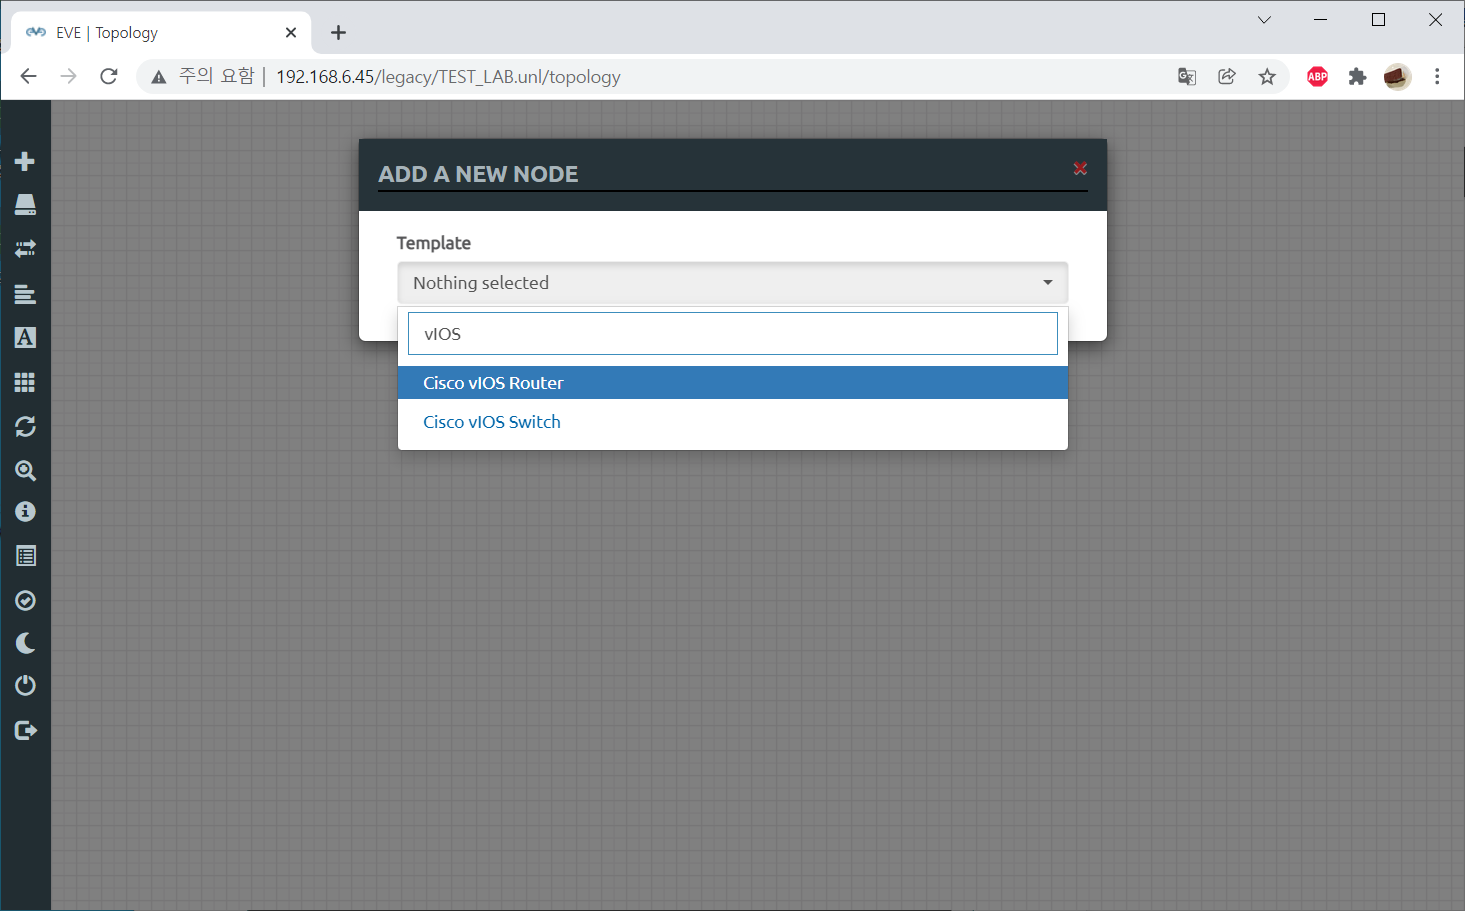Click the Zoom magnifier icon in sidebar
1465x911 pixels.
coord(25,471)
